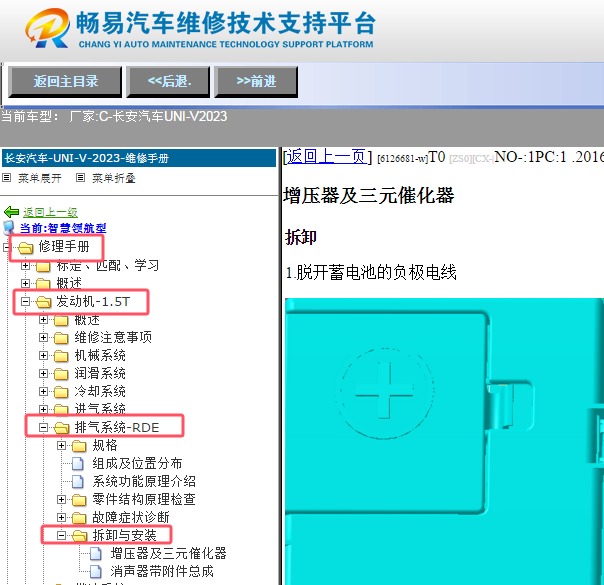The height and width of the screenshot is (585, 604).
Task: Select 规格 in the tree
Action: point(105,445)
